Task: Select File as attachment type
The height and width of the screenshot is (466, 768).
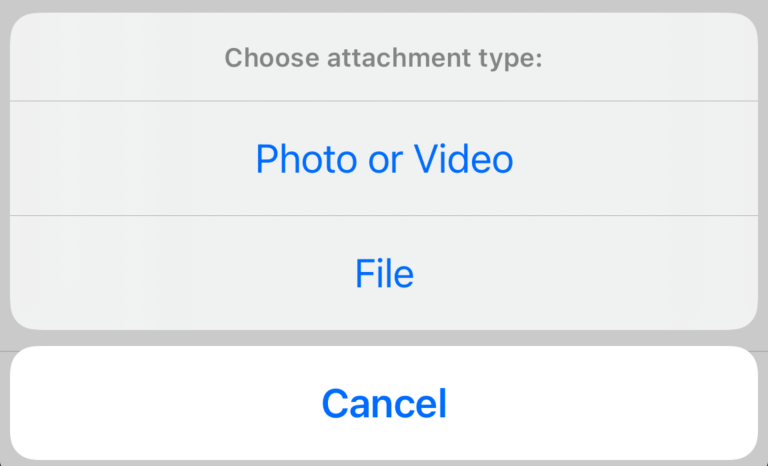Action: pyautogui.click(x=384, y=273)
